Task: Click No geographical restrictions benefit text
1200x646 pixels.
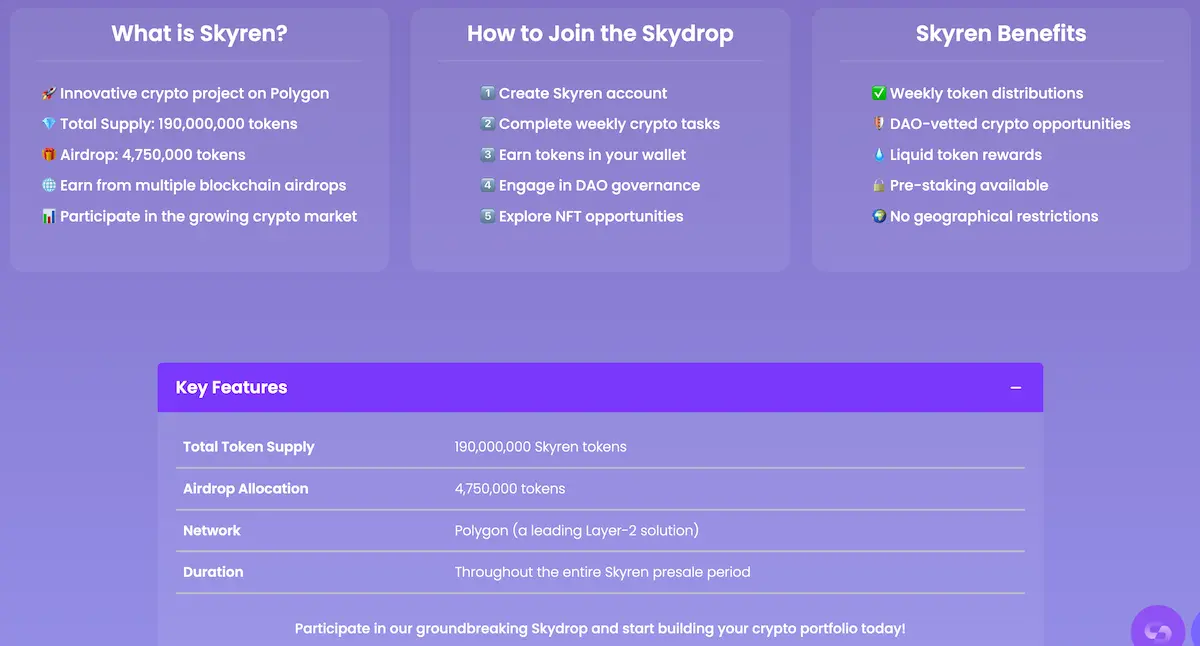Action: [994, 216]
